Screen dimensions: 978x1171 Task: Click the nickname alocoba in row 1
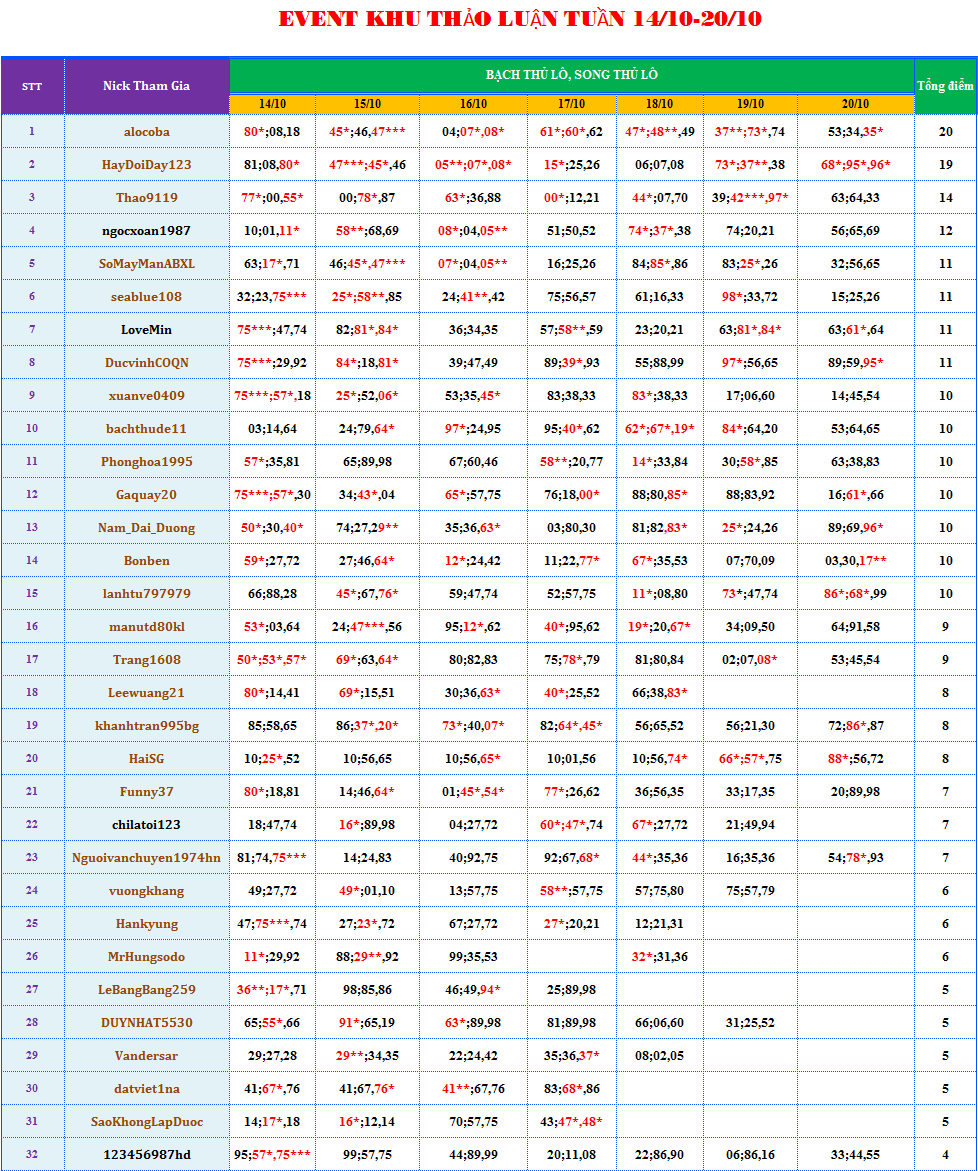[x=146, y=131]
